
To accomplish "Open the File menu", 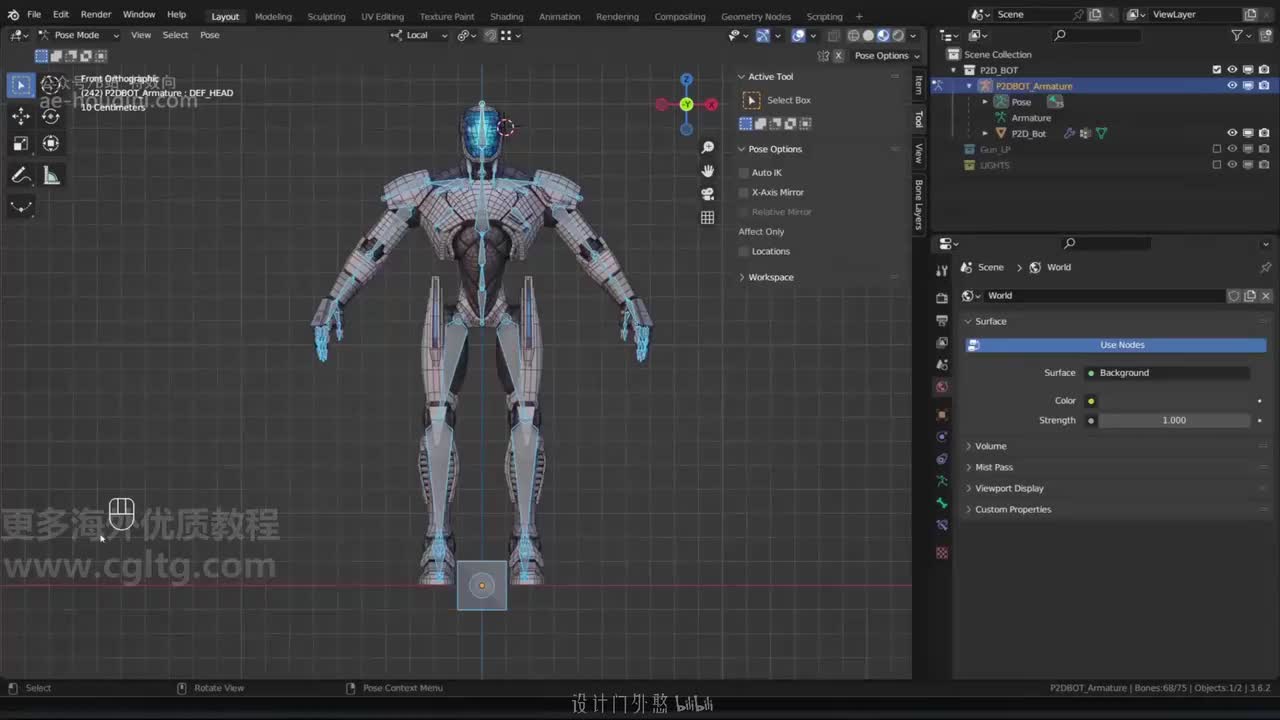I will click(34, 15).
